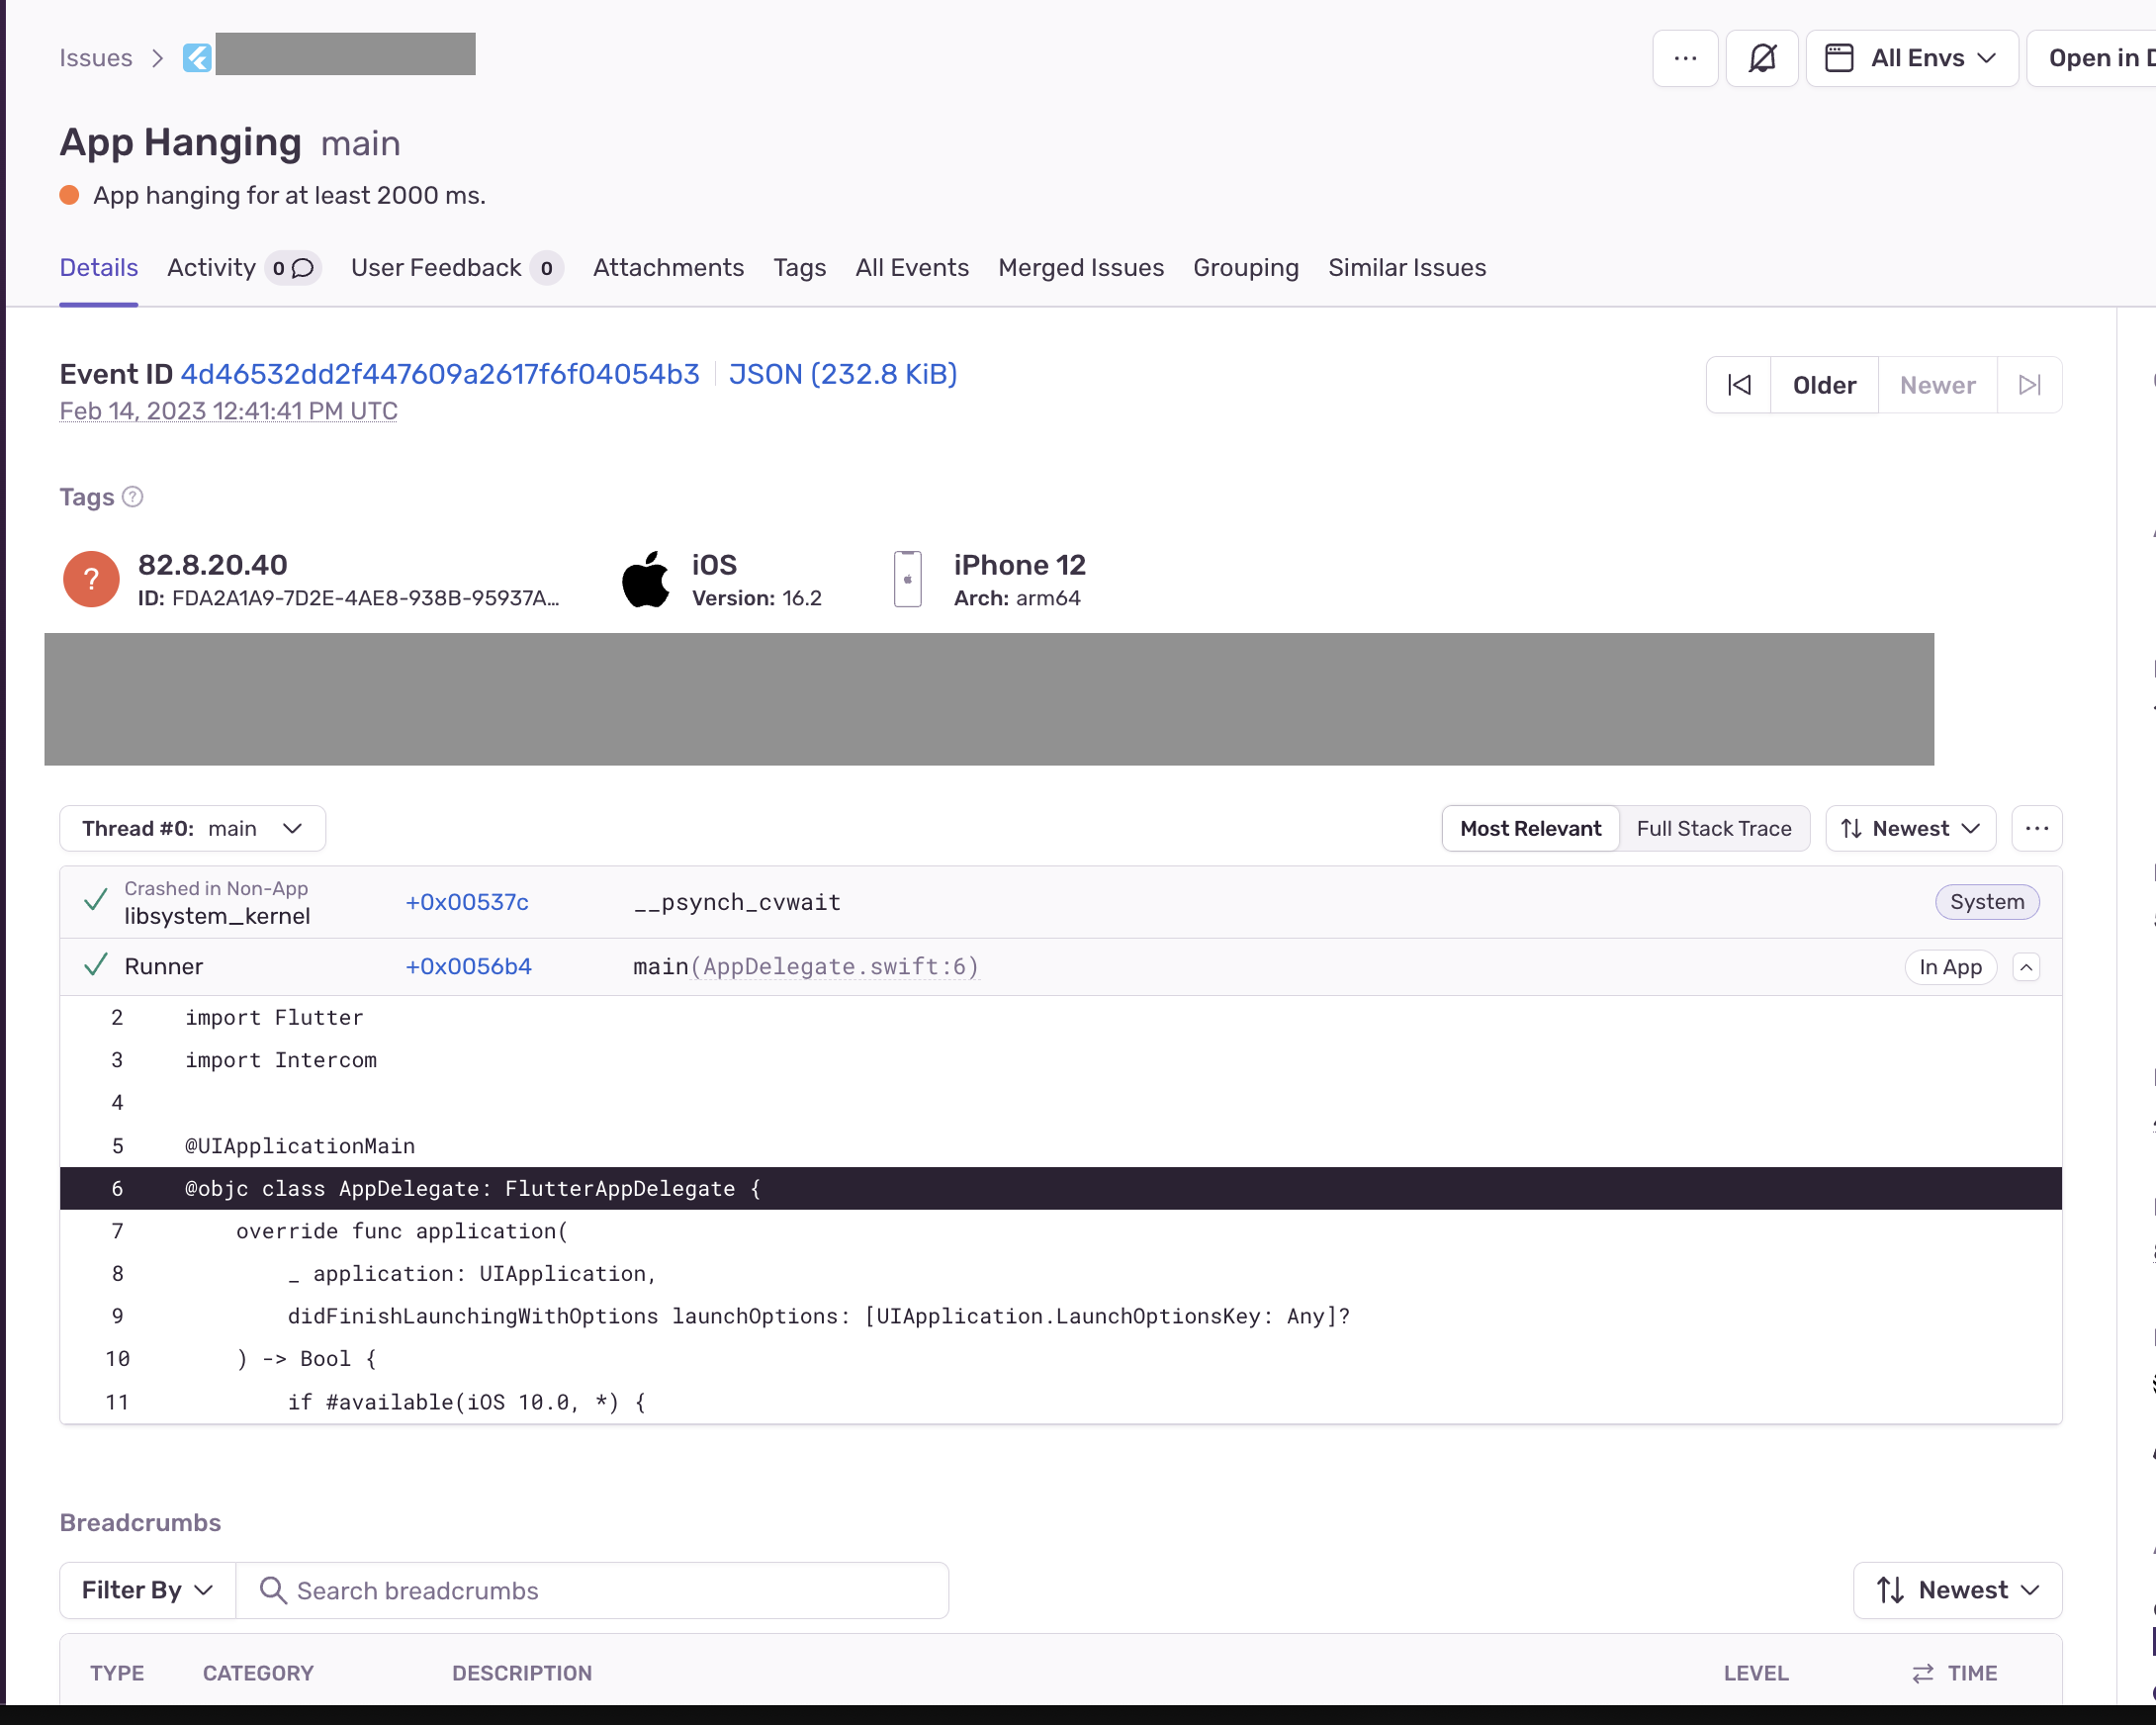2156x1725 pixels.
Task: Switch to Full Stack Trace view
Action: click(1714, 828)
